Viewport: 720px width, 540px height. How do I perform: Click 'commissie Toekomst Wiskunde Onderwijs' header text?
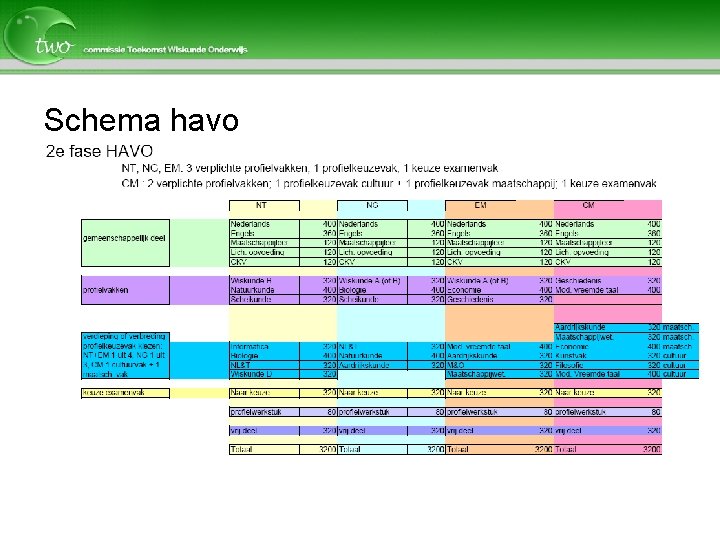point(165,50)
